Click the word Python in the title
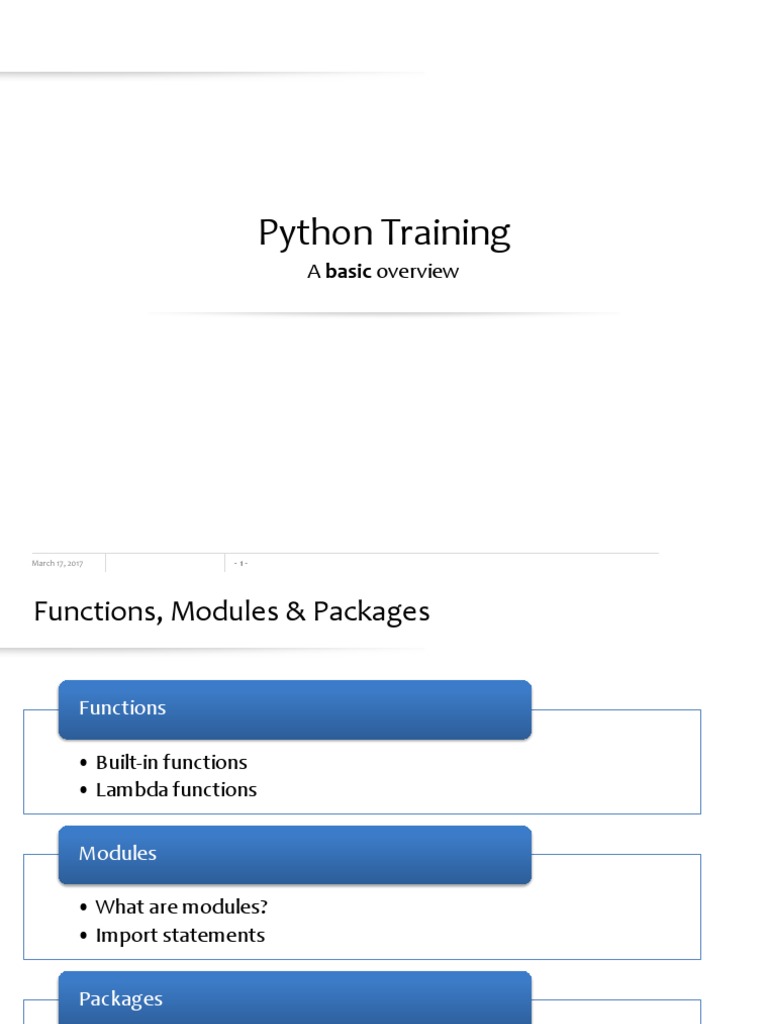The height and width of the screenshot is (1024, 768). [308, 233]
